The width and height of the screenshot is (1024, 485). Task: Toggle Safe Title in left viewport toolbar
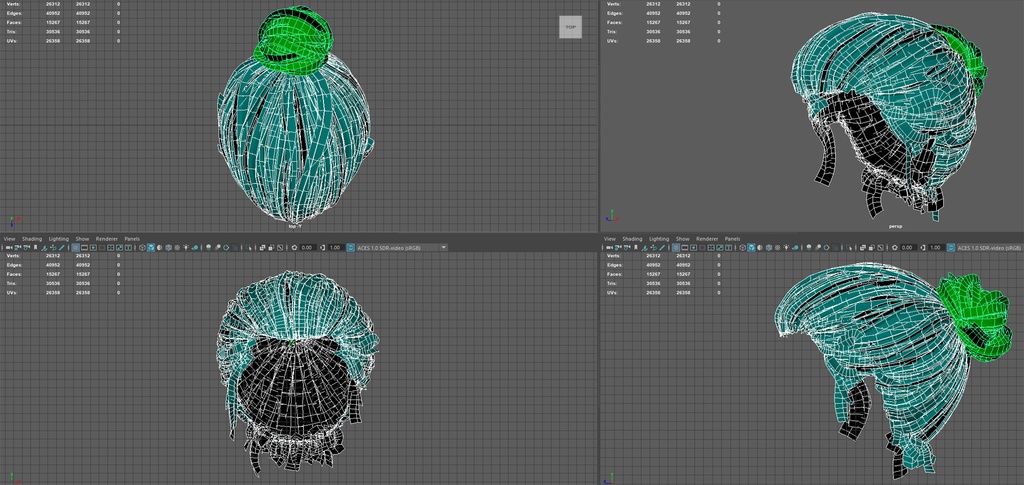click(x=128, y=247)
